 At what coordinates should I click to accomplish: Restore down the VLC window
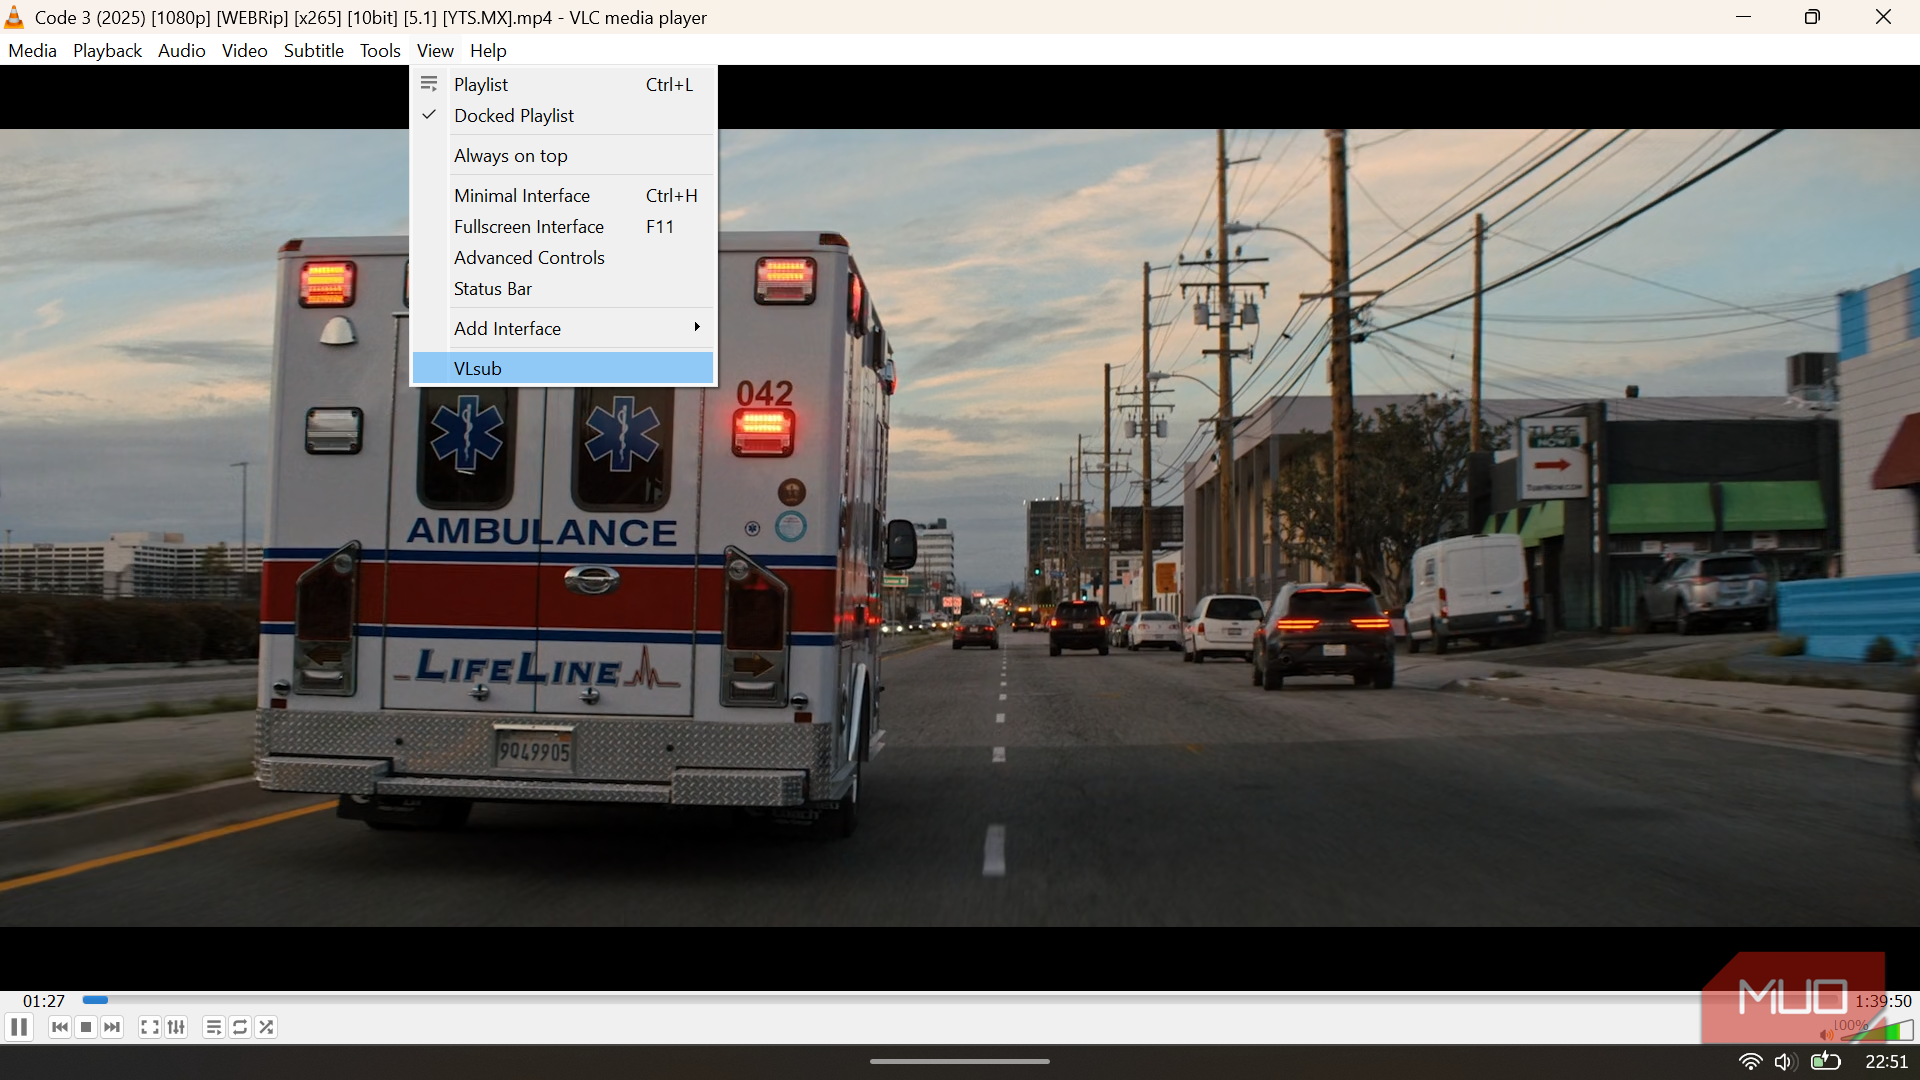coord(1812,17)
